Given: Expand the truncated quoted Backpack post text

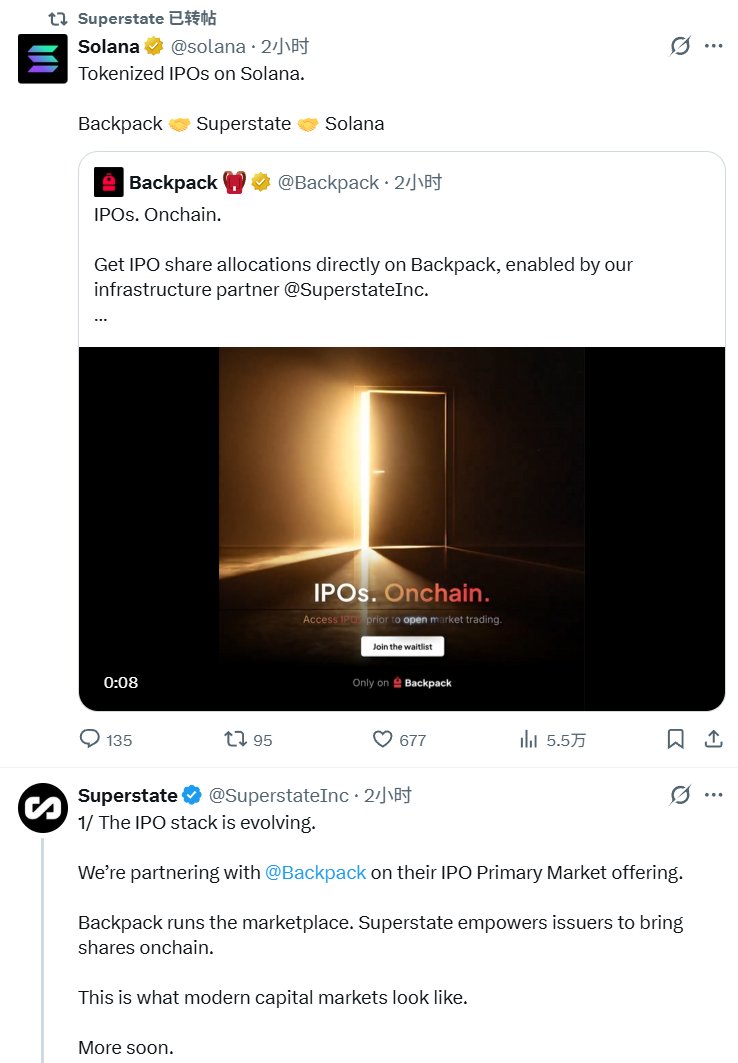Looking at the screenshot, I should [x=100, y=316].
